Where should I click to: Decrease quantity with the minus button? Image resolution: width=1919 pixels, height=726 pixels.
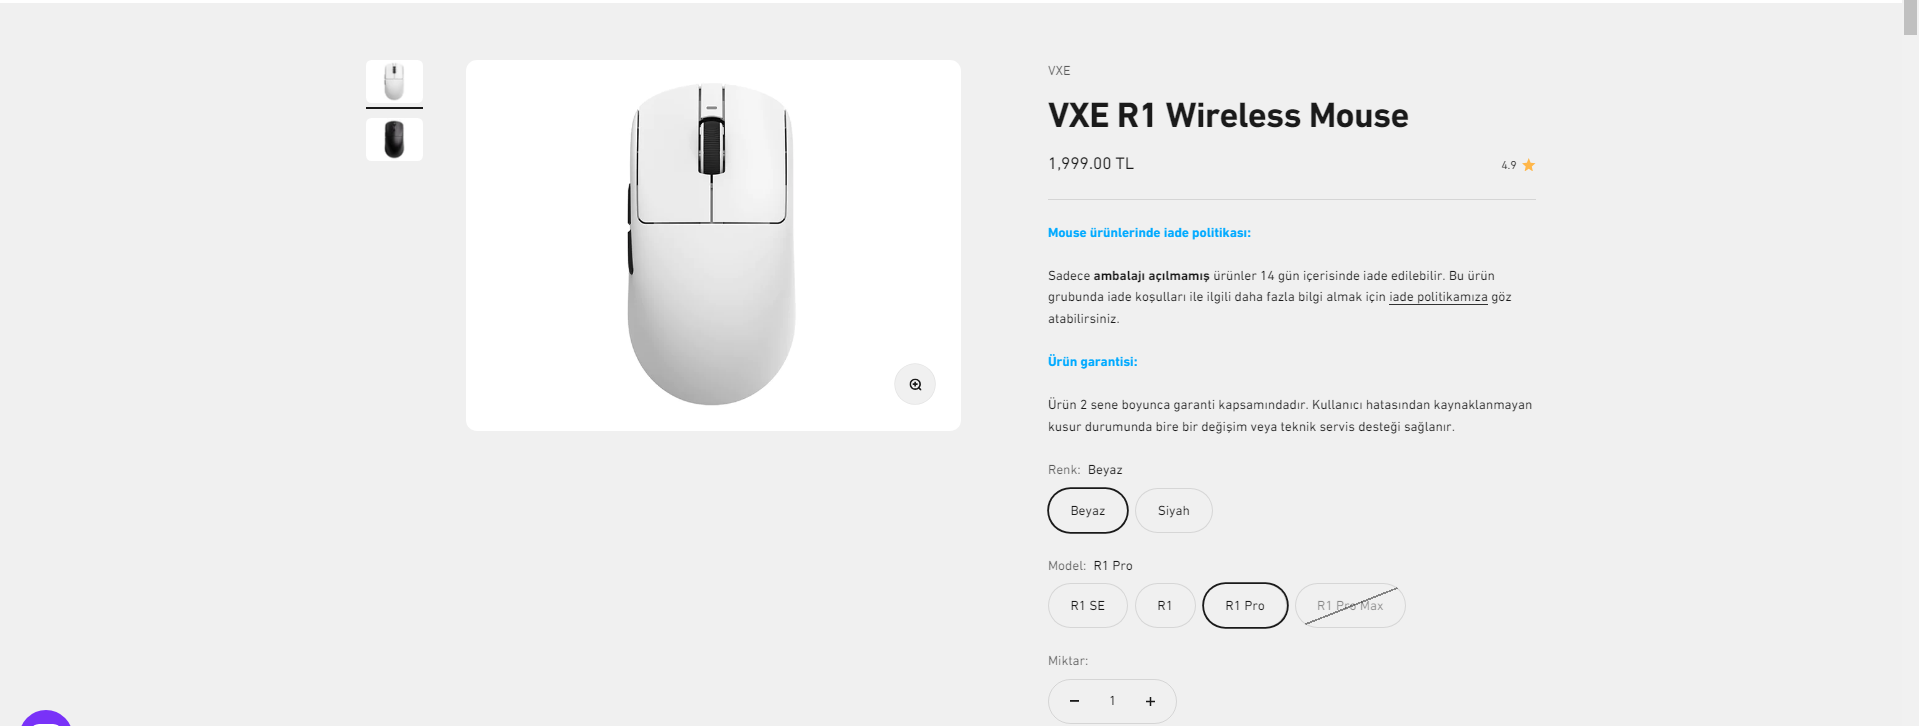(x=1074, y=701)
